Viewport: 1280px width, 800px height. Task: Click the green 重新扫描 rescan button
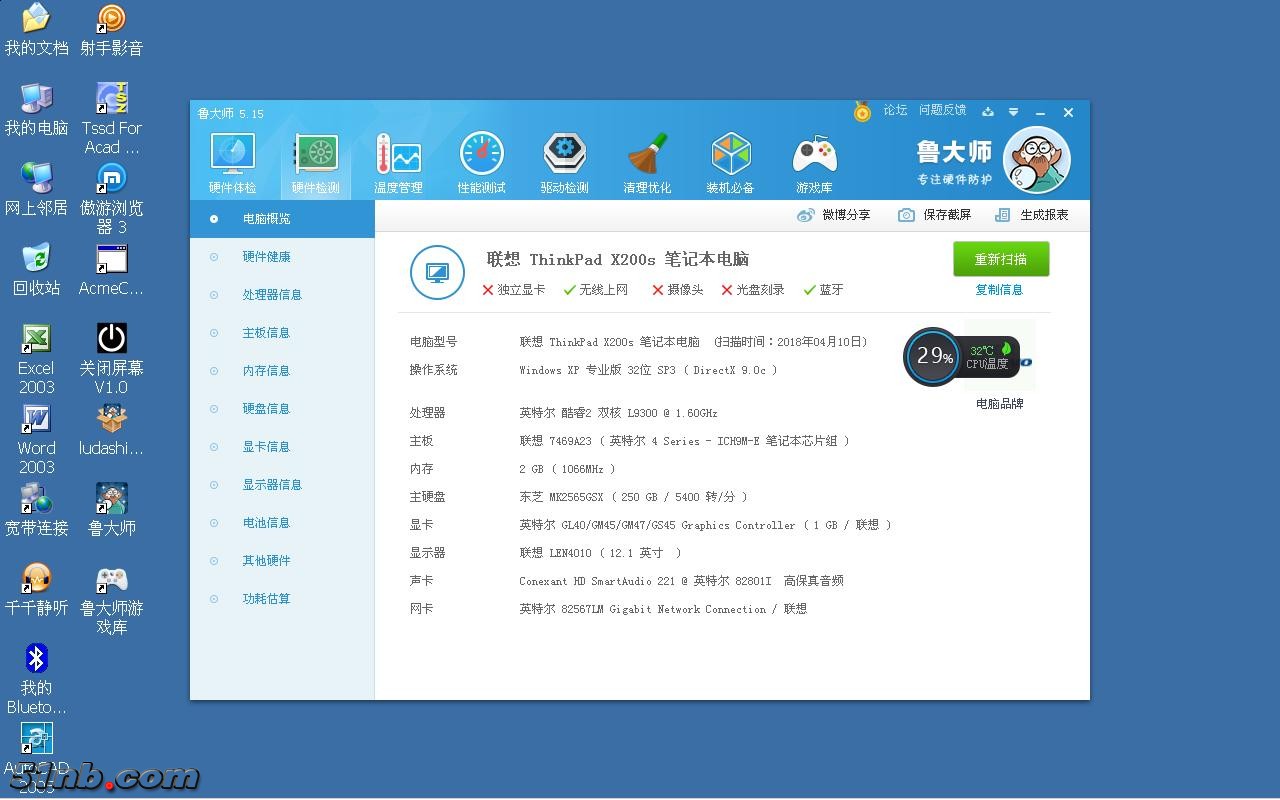point(1000,259)
